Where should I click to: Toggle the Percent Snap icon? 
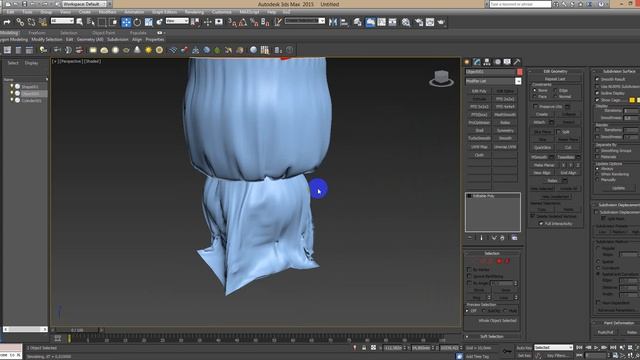254,22
